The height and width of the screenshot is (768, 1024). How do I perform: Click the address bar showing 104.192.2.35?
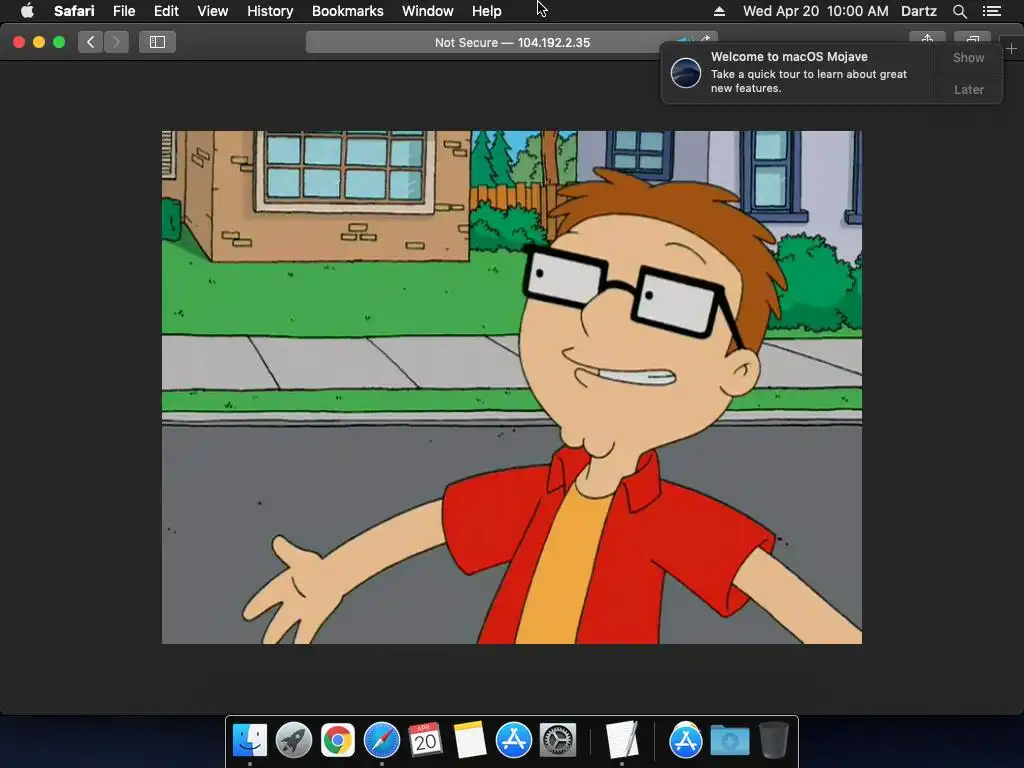[511, 42]
